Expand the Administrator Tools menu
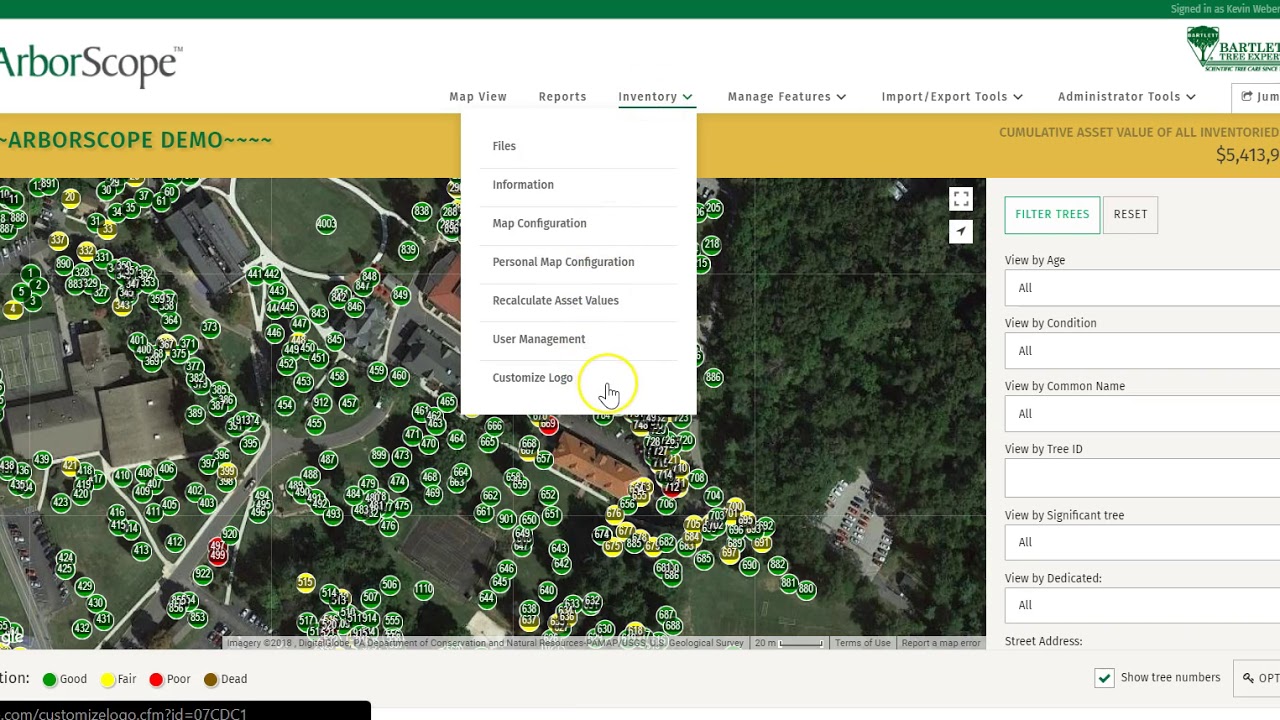Image resolution: width=1280 pixels, height=720 pixels. pos(1127,97)
